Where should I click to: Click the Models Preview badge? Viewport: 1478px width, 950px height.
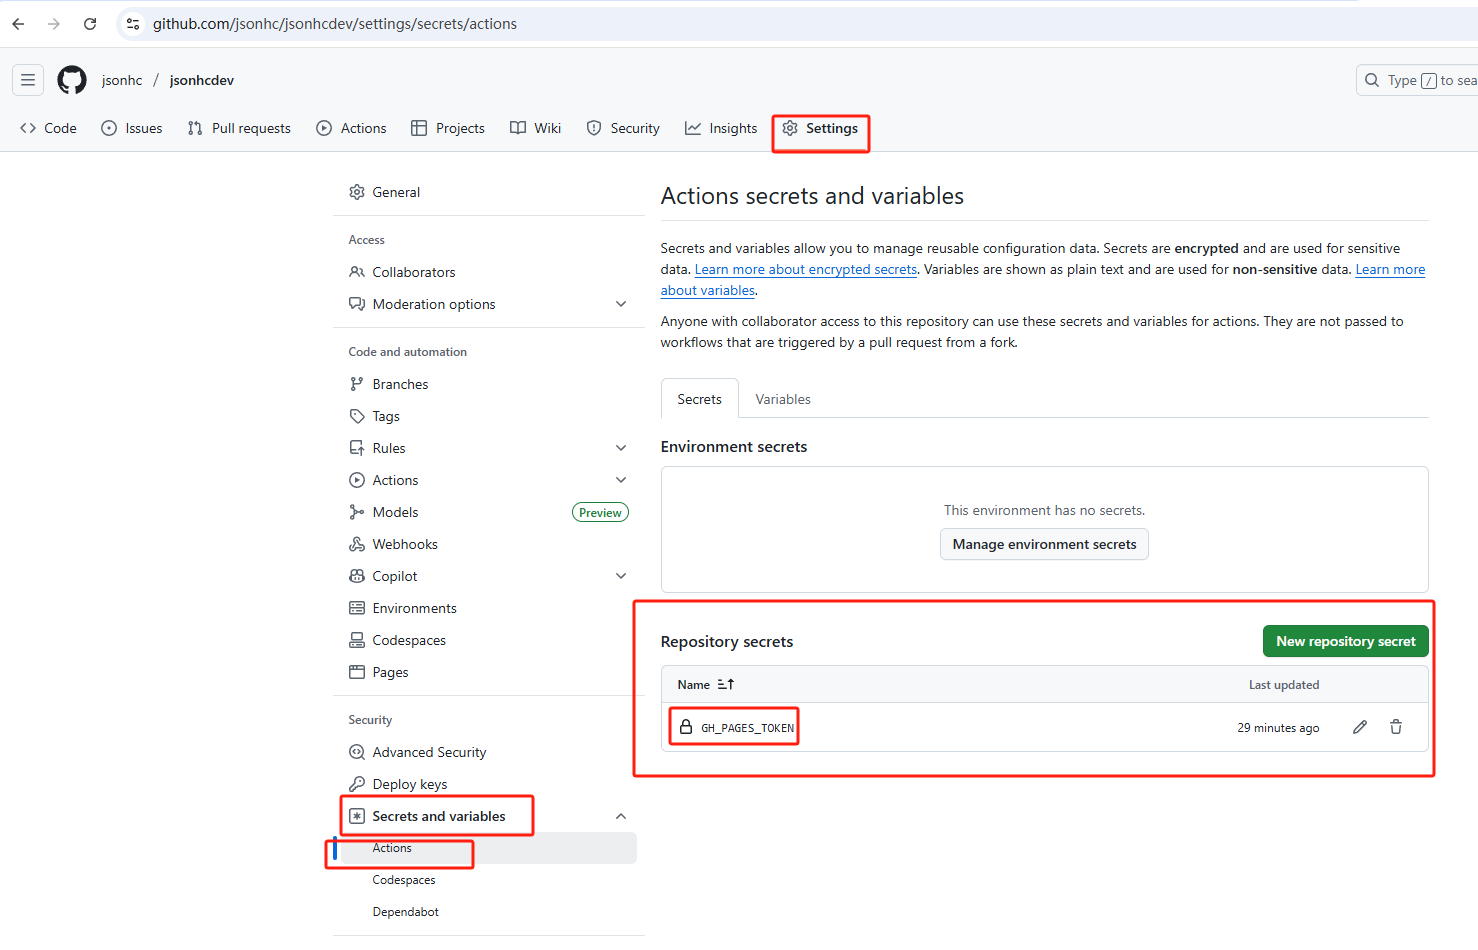click(x=600, y=512)
